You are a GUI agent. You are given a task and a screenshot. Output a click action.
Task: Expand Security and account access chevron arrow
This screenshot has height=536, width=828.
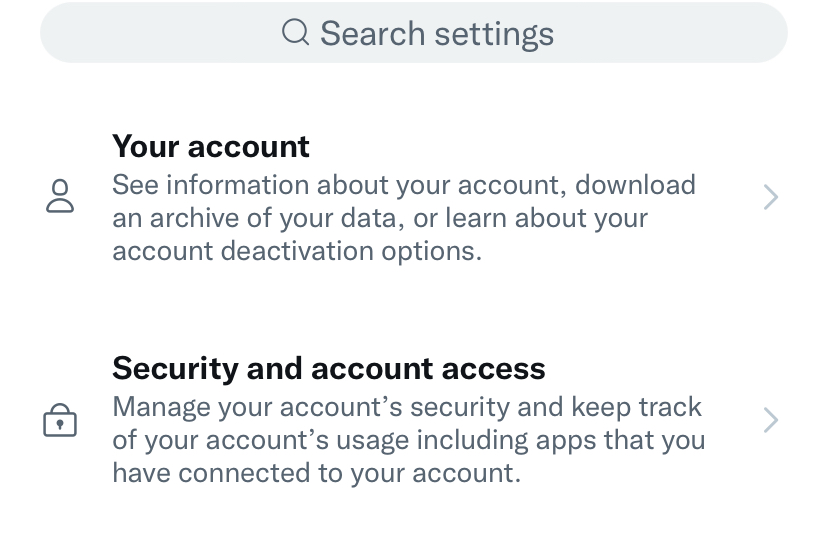coord(771,420)
